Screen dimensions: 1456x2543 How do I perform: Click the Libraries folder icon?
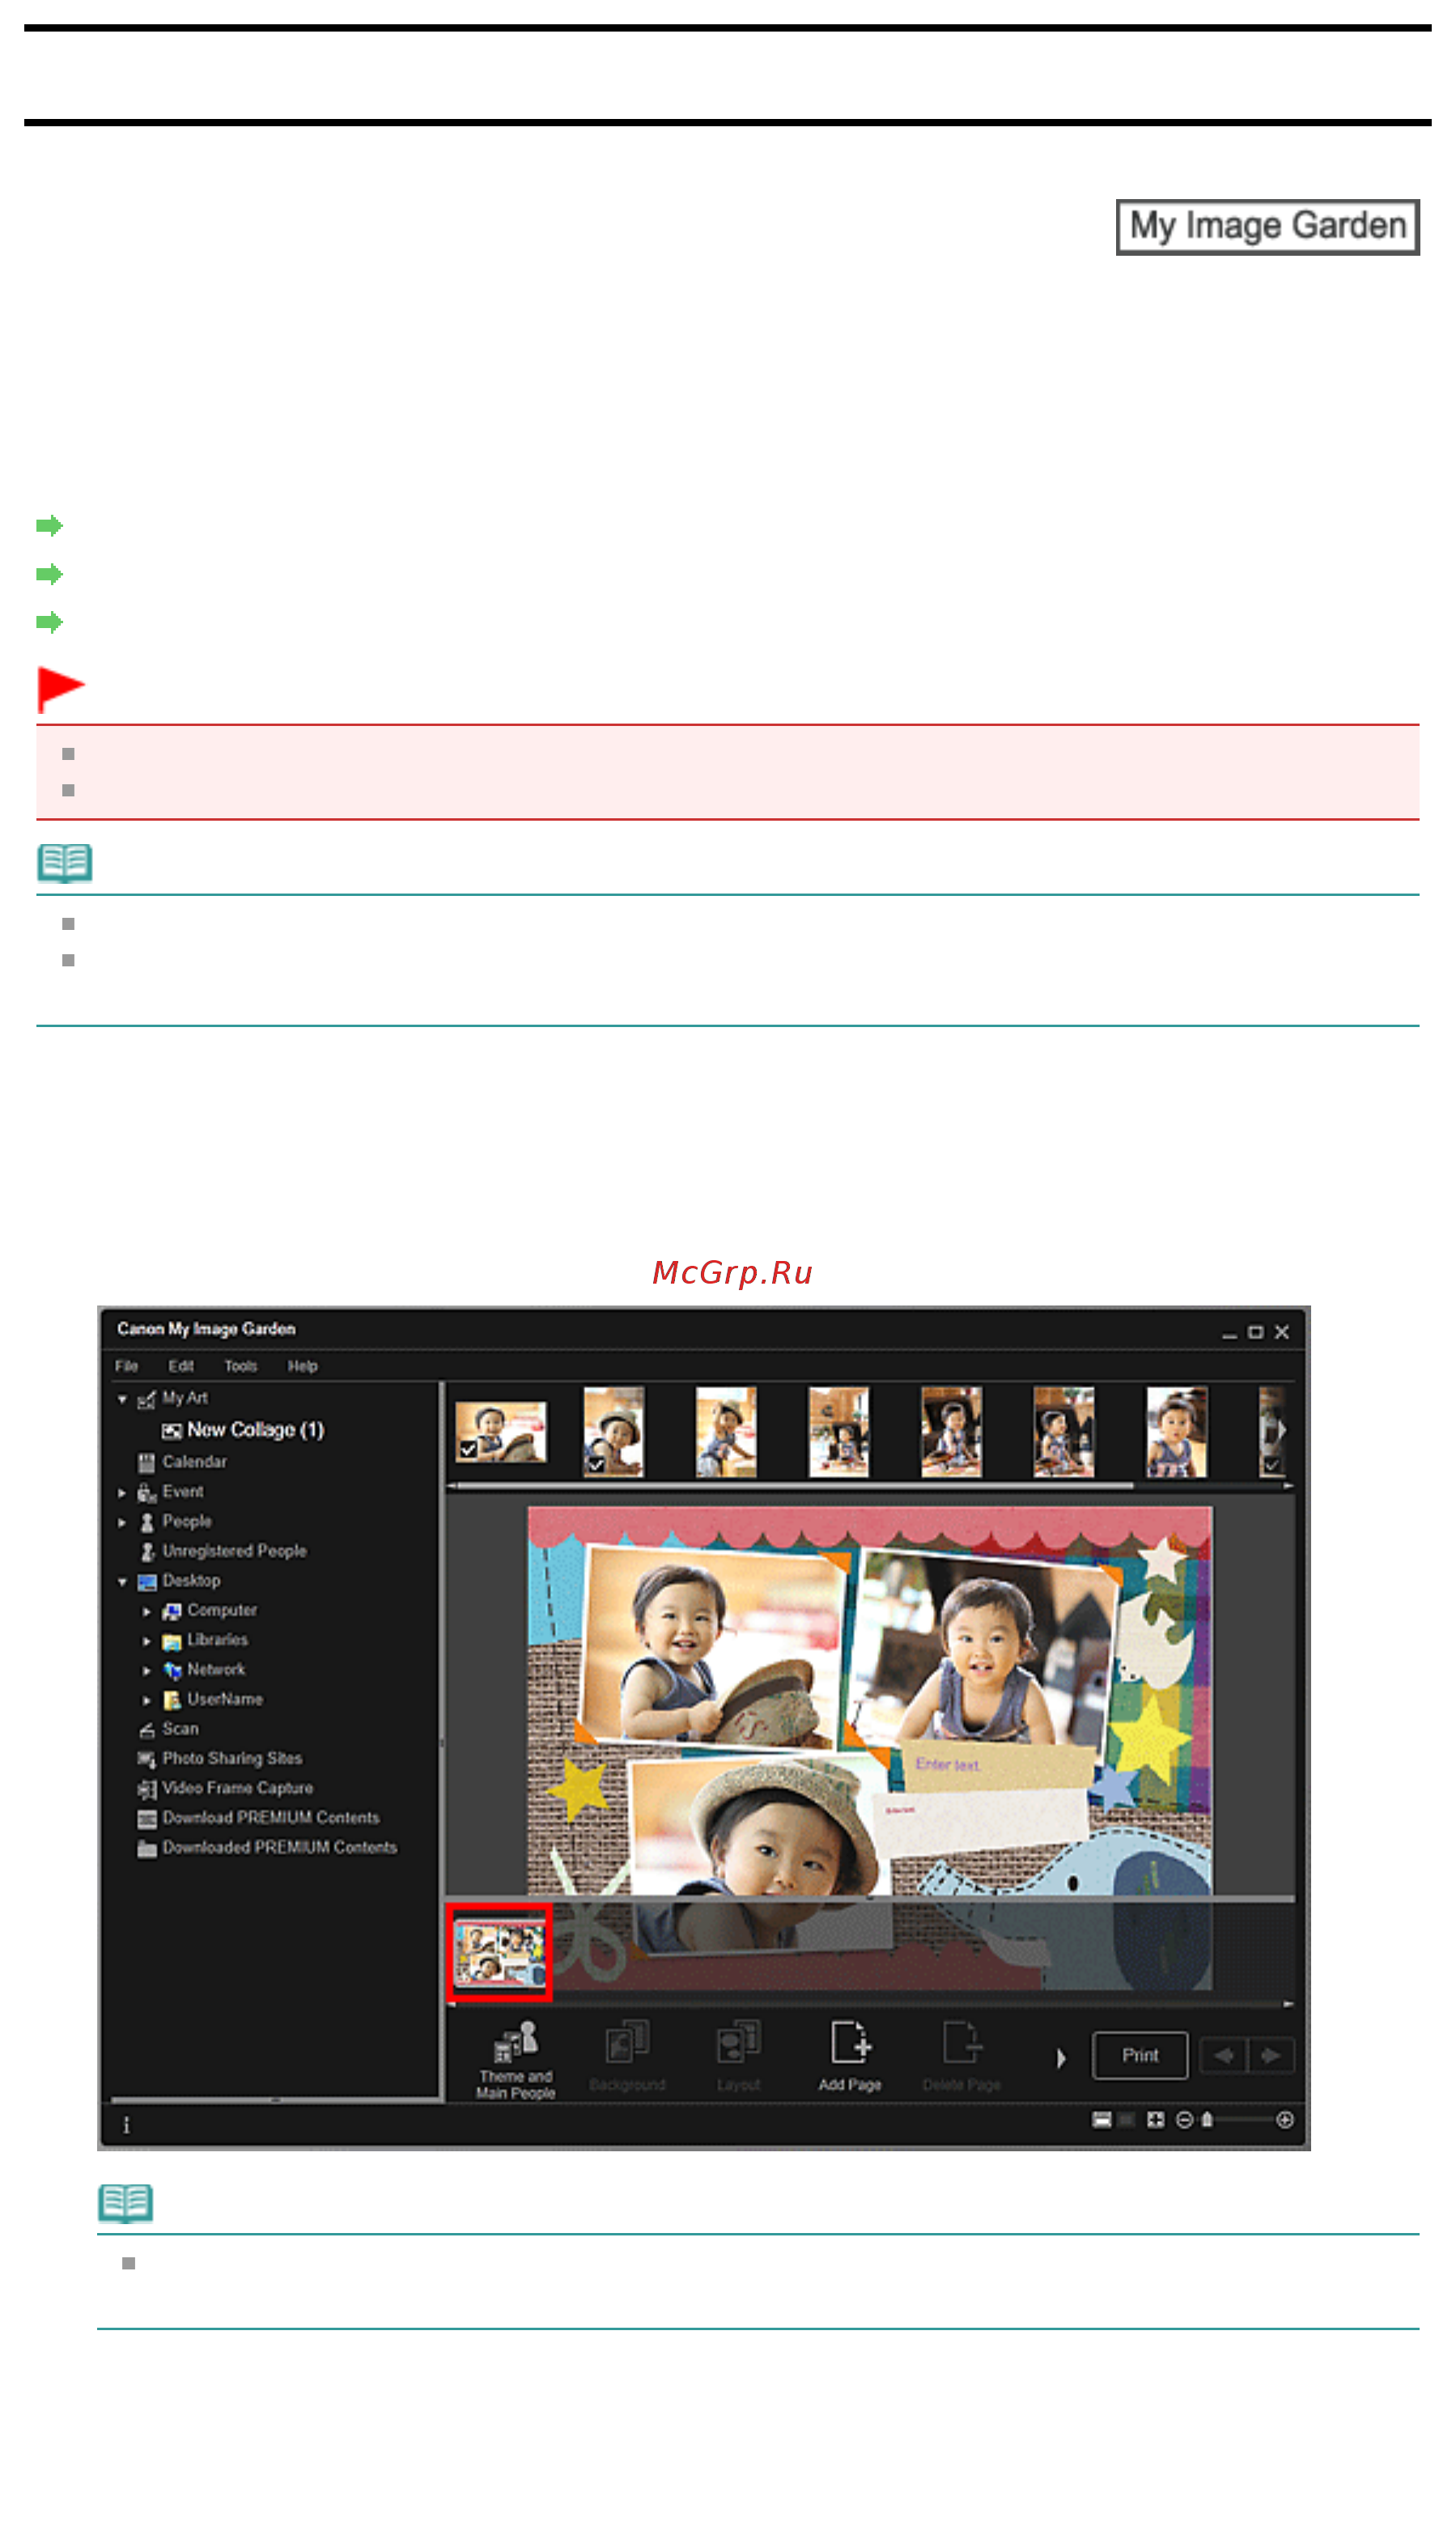(x=171, y=1641)
